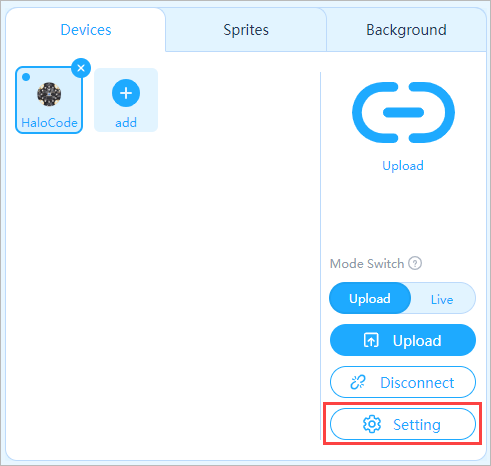Switch mode to Live
The height and width of the screenshot is (466, 491).
(x=442, y=299)
